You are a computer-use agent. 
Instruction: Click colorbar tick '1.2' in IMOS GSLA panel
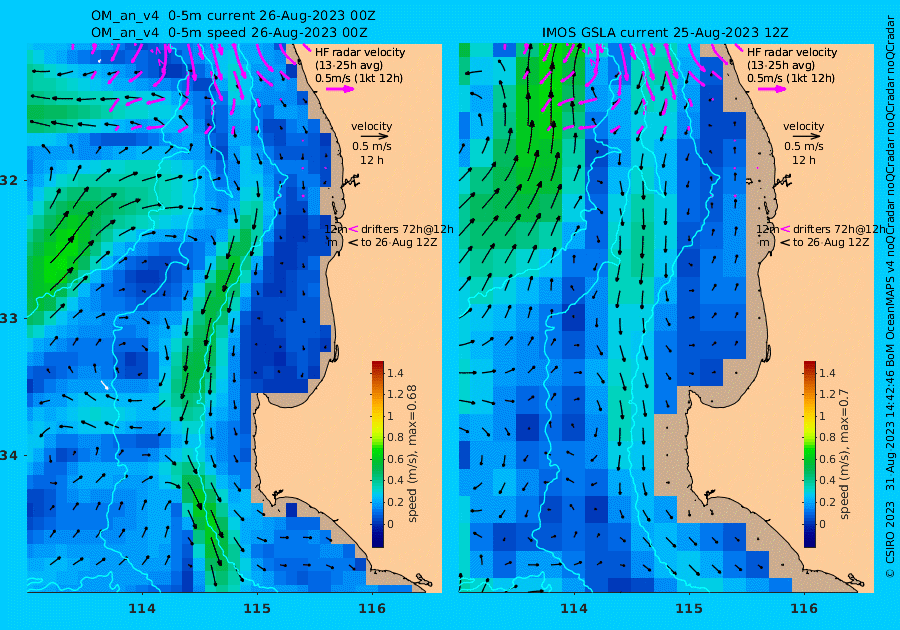[827, 395]
